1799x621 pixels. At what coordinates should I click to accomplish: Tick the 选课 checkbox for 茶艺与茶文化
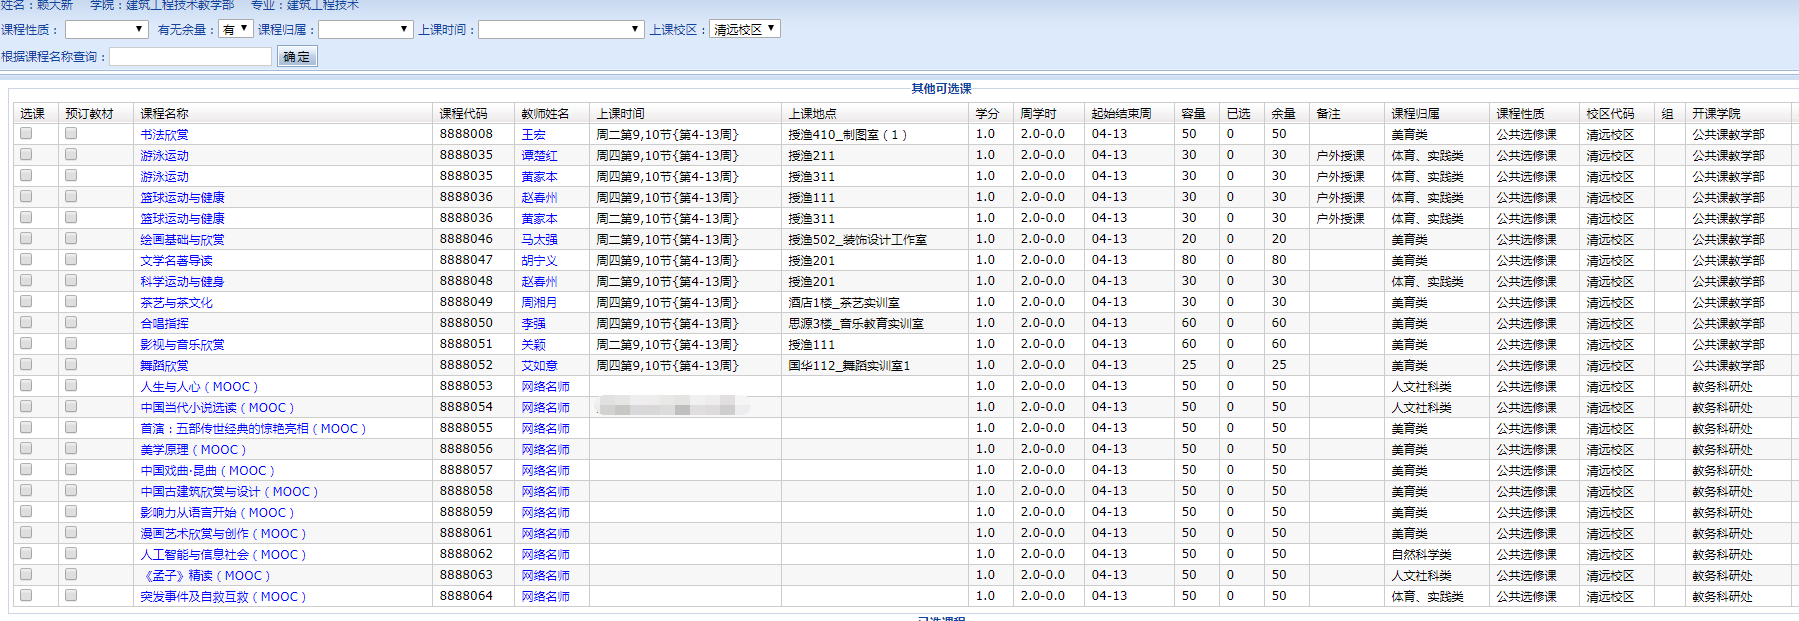[26, 301]
